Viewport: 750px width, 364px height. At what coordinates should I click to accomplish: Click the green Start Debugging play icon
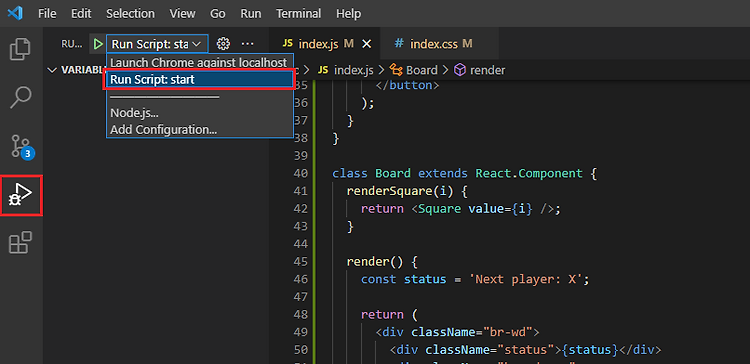[x=98, y=44]
